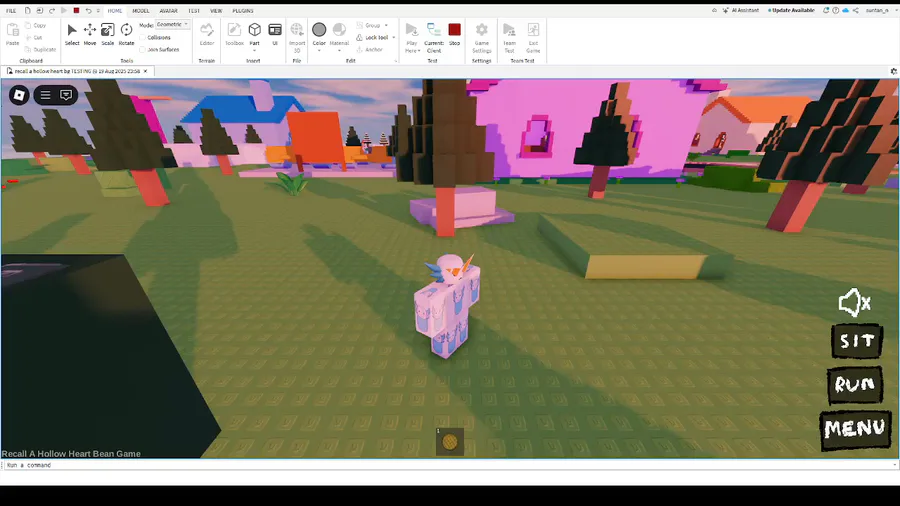This screenshot has height=506, width=900.
Task: Enable the Join Surfaces checkbox
Action: 143,49
